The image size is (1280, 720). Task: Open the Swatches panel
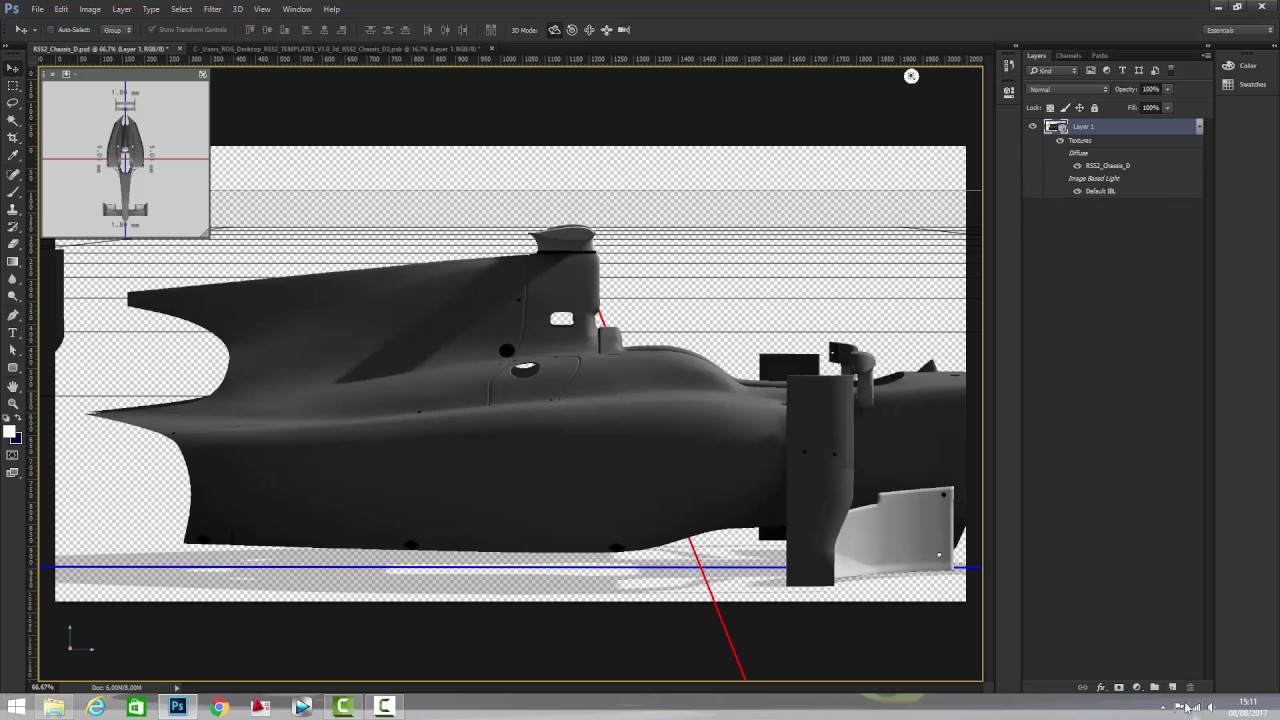click(x=1244, y=85)
